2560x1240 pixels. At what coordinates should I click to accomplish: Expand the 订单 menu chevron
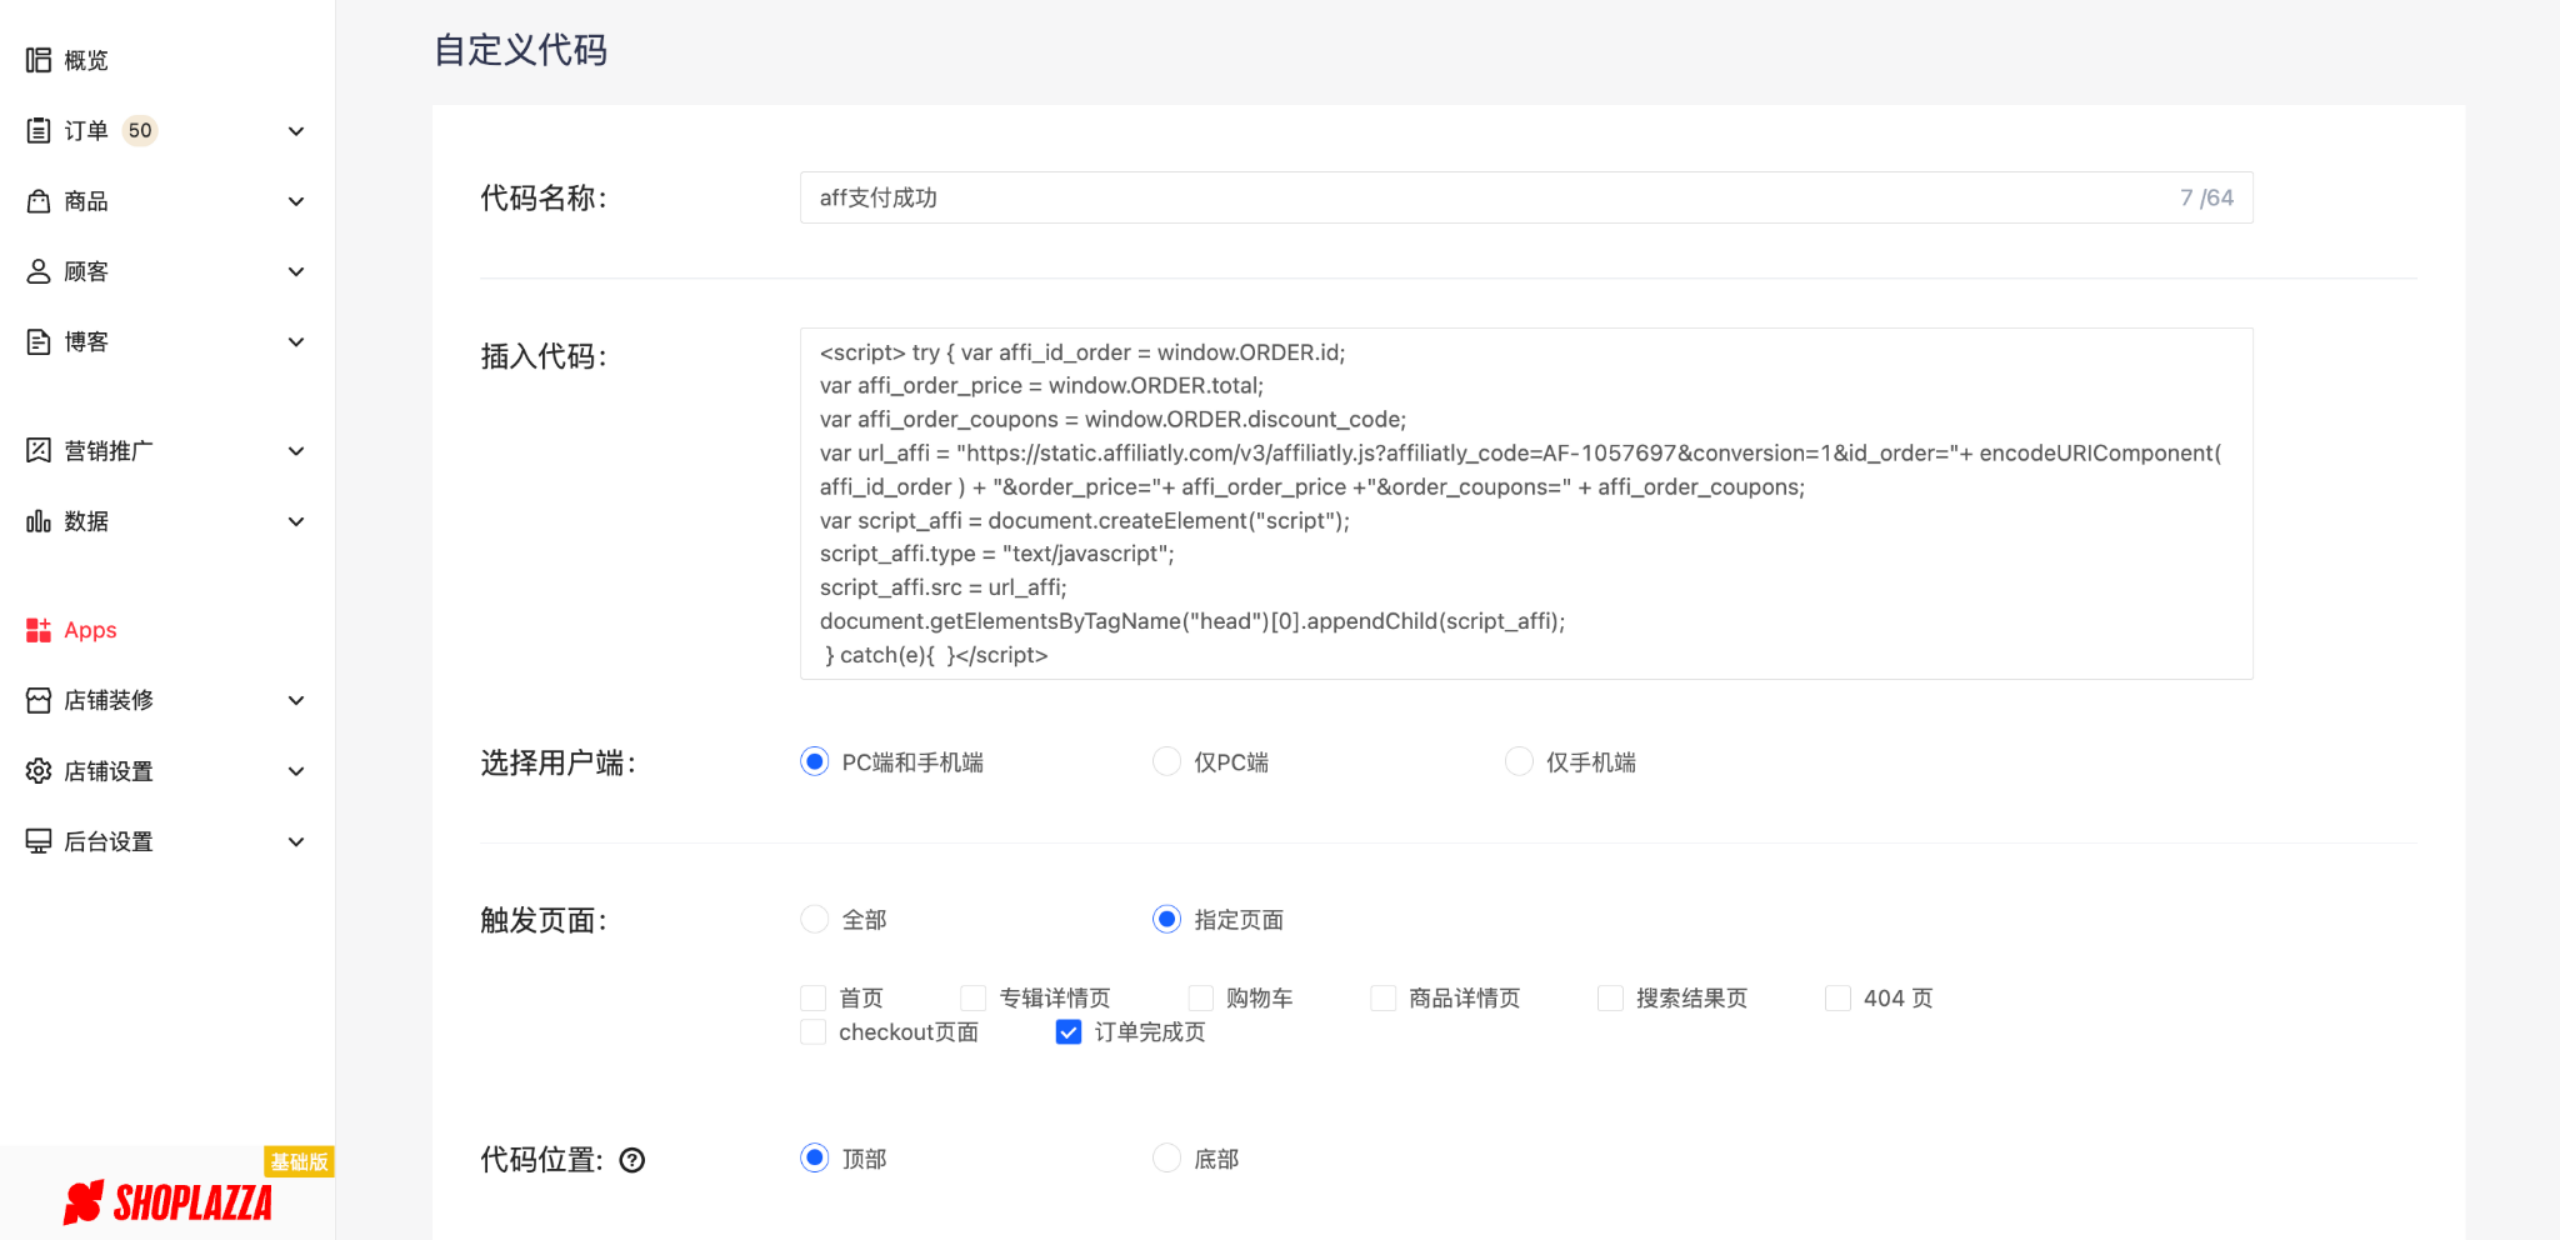tap(296, 131)
